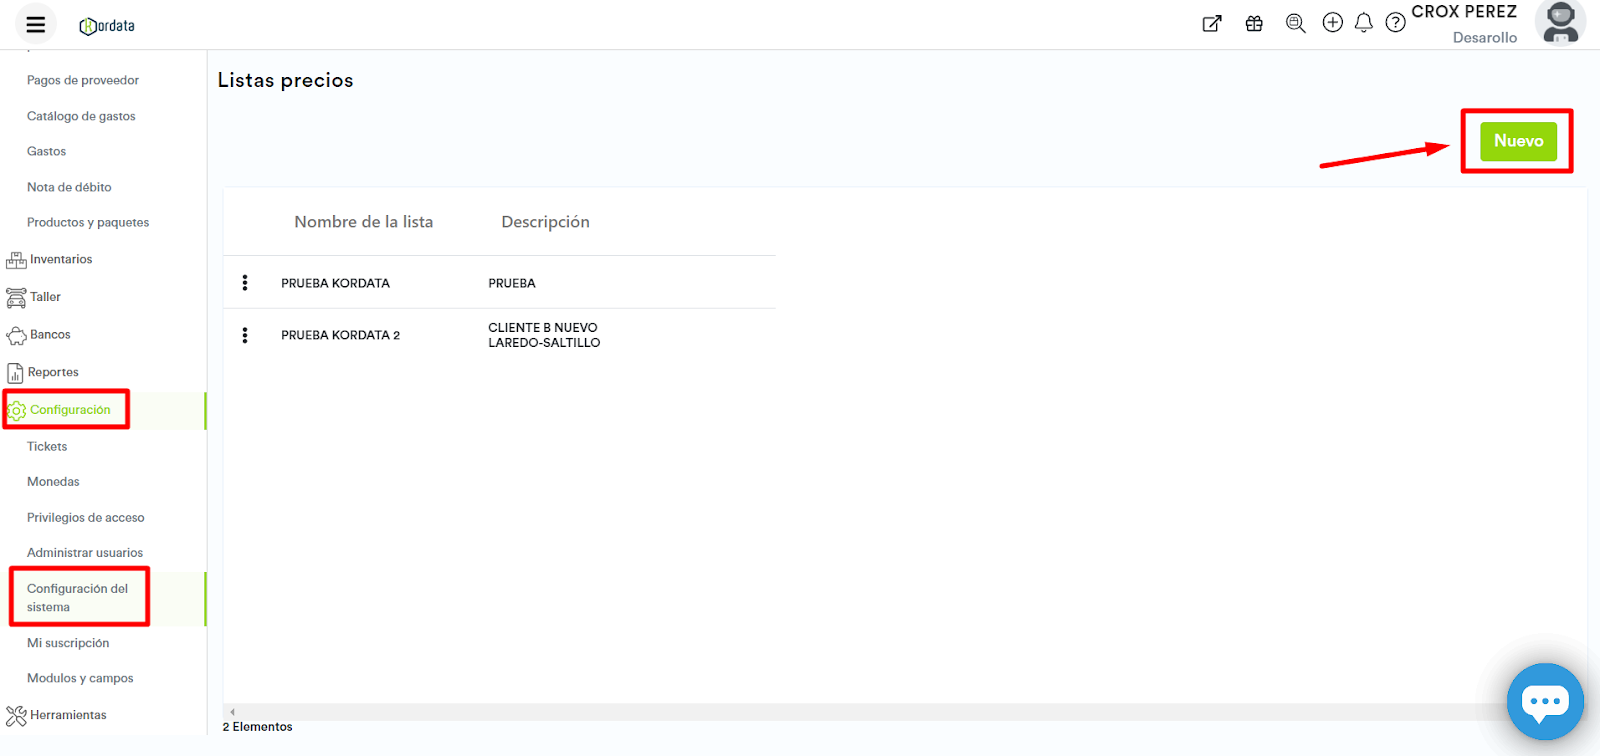Click the magnifier search icon
The height and width of the screenshot is (756, 1600).
(x=1295, y=23)
